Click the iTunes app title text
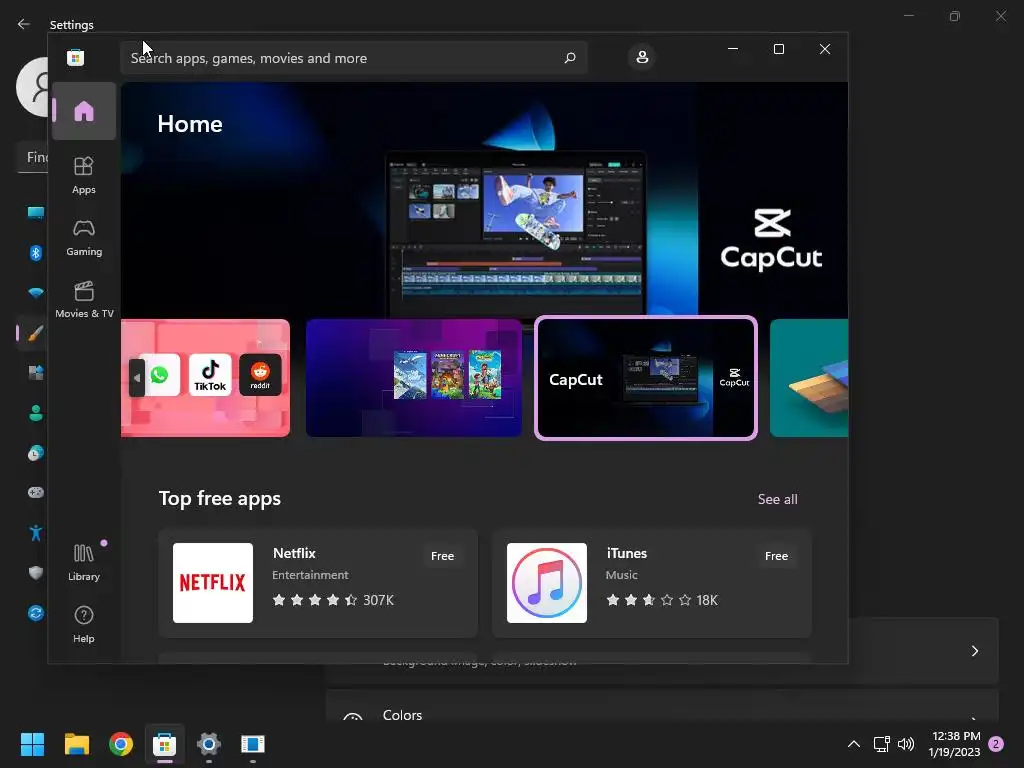The height and width of the screenshot is (768, 1024). coord(626,553)
